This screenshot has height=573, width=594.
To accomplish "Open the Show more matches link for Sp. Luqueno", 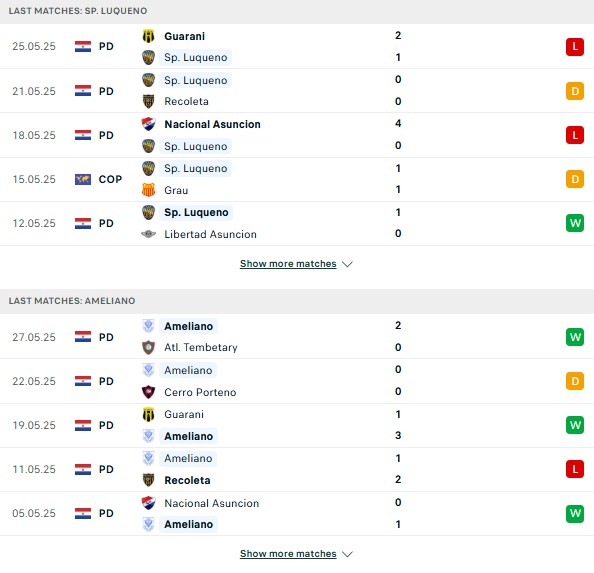I will coord(288,264).
